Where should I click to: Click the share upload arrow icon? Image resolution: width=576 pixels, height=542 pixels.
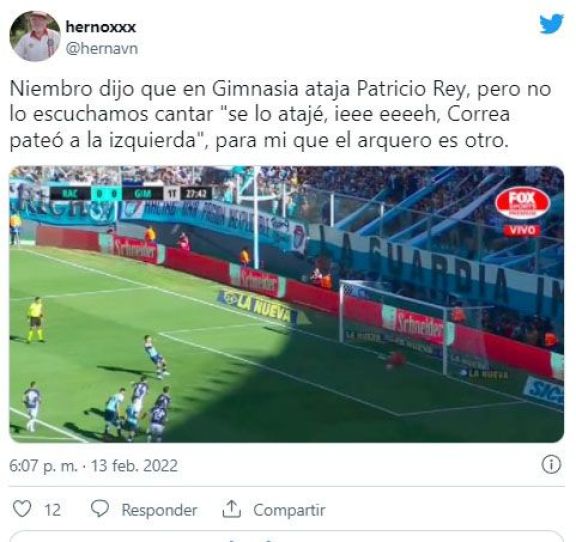click(231, 509)
